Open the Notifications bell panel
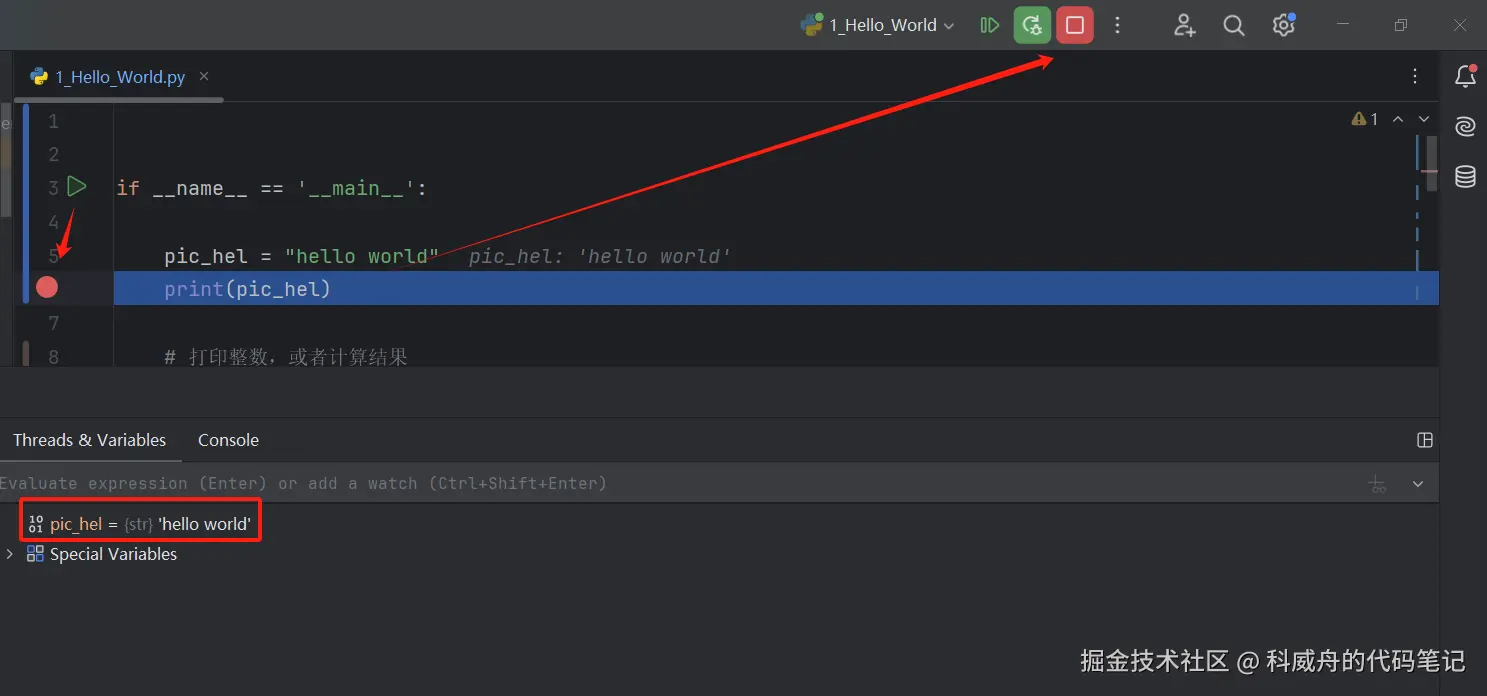This screenshot has width=1487, height=696. click(x=1465, y=76)
